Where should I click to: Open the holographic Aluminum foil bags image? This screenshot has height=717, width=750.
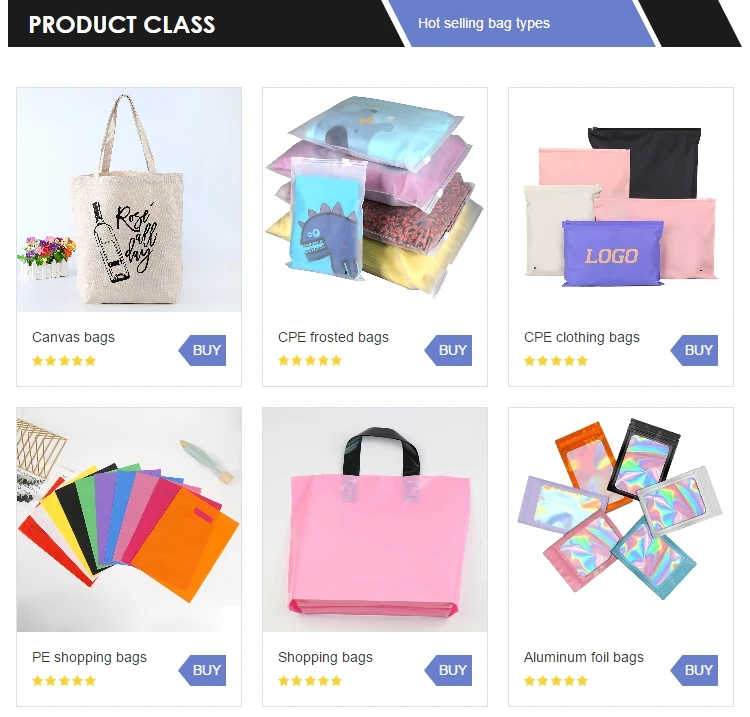click(621, 520)
